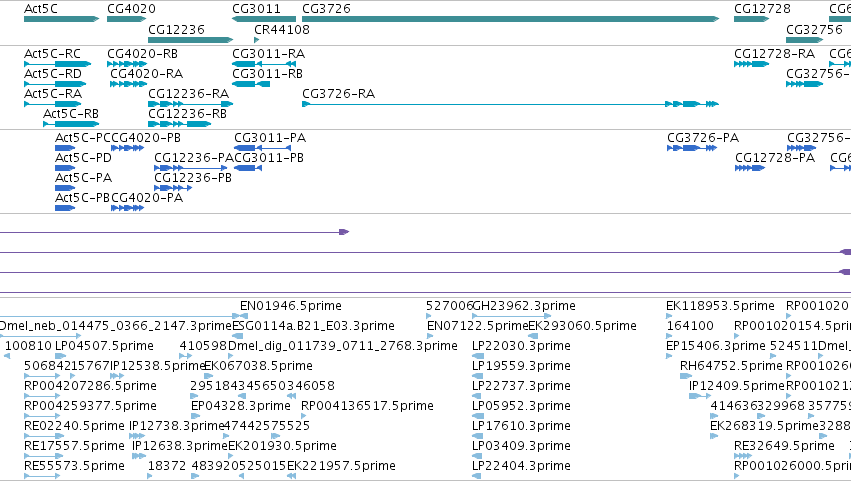Click protein CG3011-PA label
851x481 pixels.
click(x=270, y=138)
